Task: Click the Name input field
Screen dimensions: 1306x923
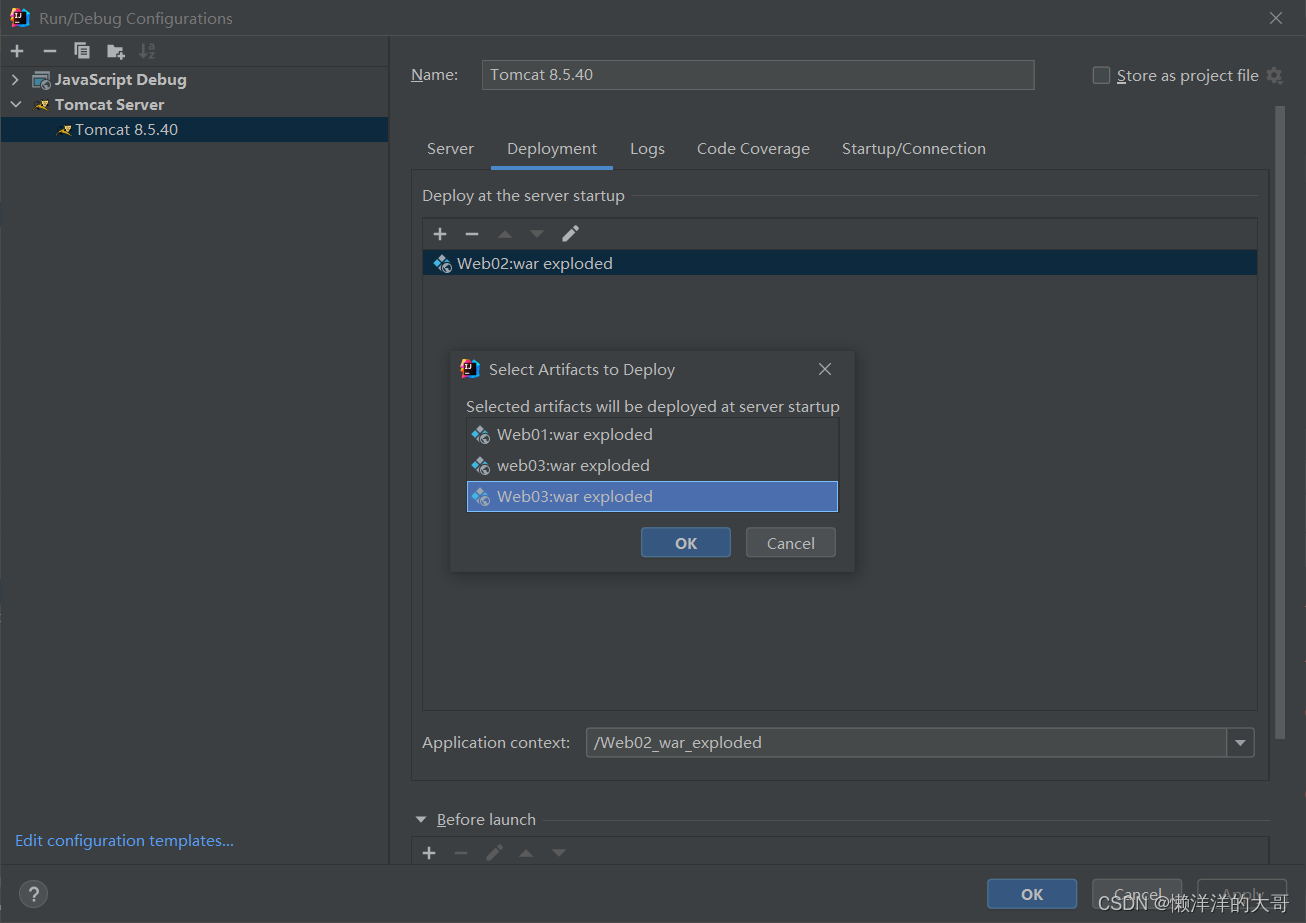Action: click(758, 75)
